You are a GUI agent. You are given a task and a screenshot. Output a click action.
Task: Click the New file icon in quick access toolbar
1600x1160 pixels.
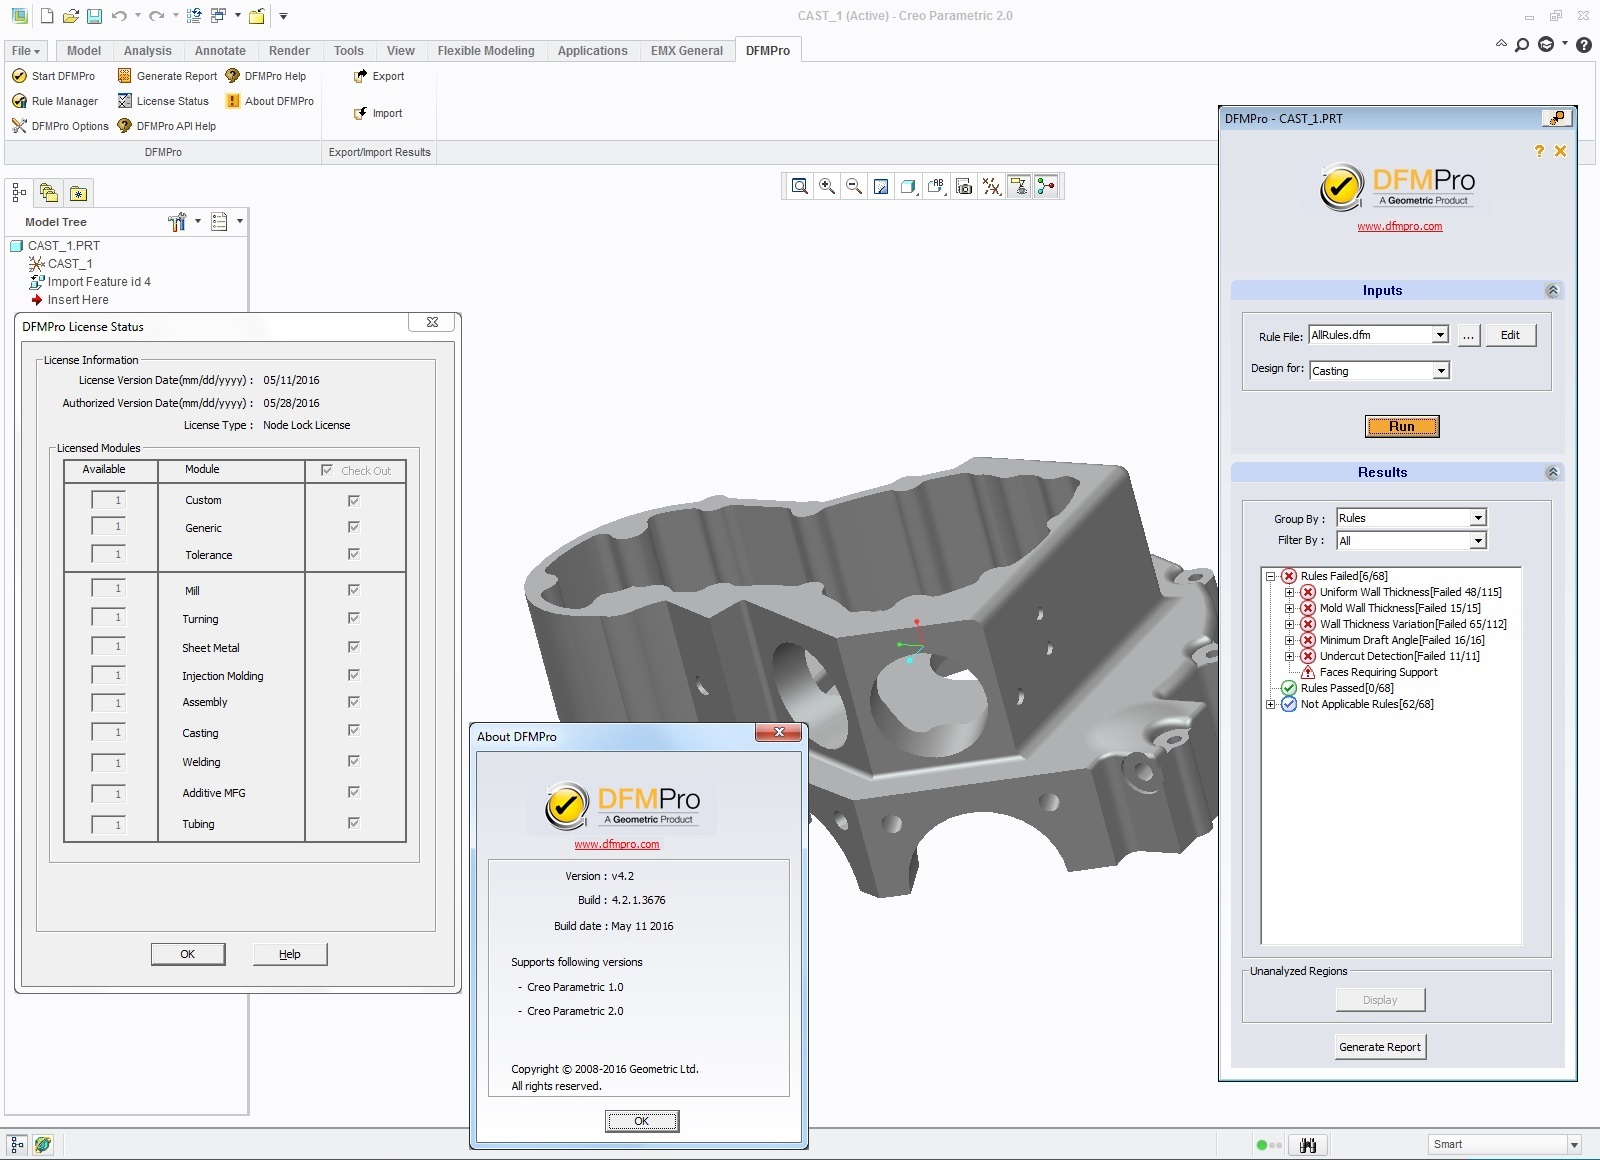[x=47, y=16]
